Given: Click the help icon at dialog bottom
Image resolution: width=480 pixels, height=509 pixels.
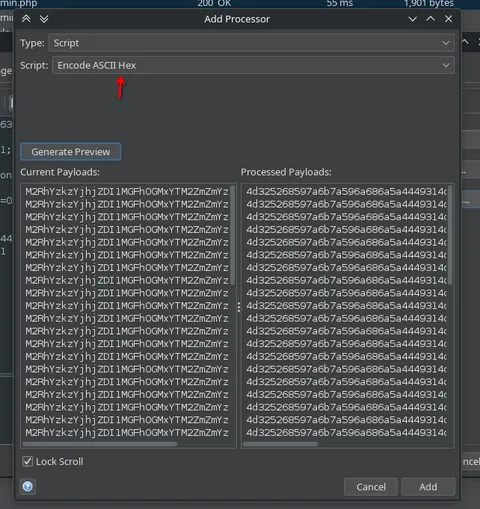Looking at the screenshot, I should [x=28, y=487].
